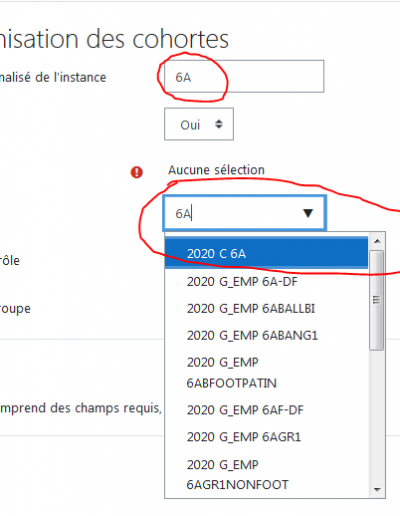This screenshot has width=400, height=516.
Task: Click the Aucune sélection text
Action: click(x=216, y=170)
